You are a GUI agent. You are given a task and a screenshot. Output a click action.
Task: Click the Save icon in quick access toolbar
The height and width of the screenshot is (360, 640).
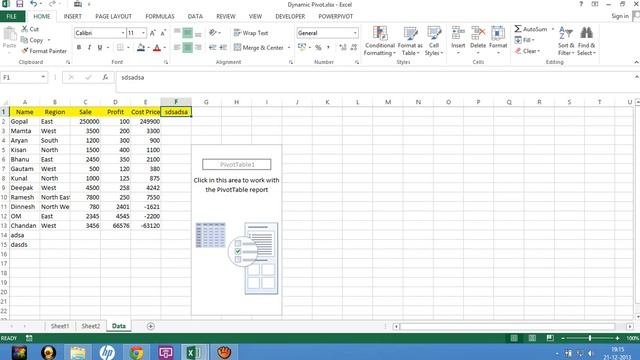(x=19, y=4)
